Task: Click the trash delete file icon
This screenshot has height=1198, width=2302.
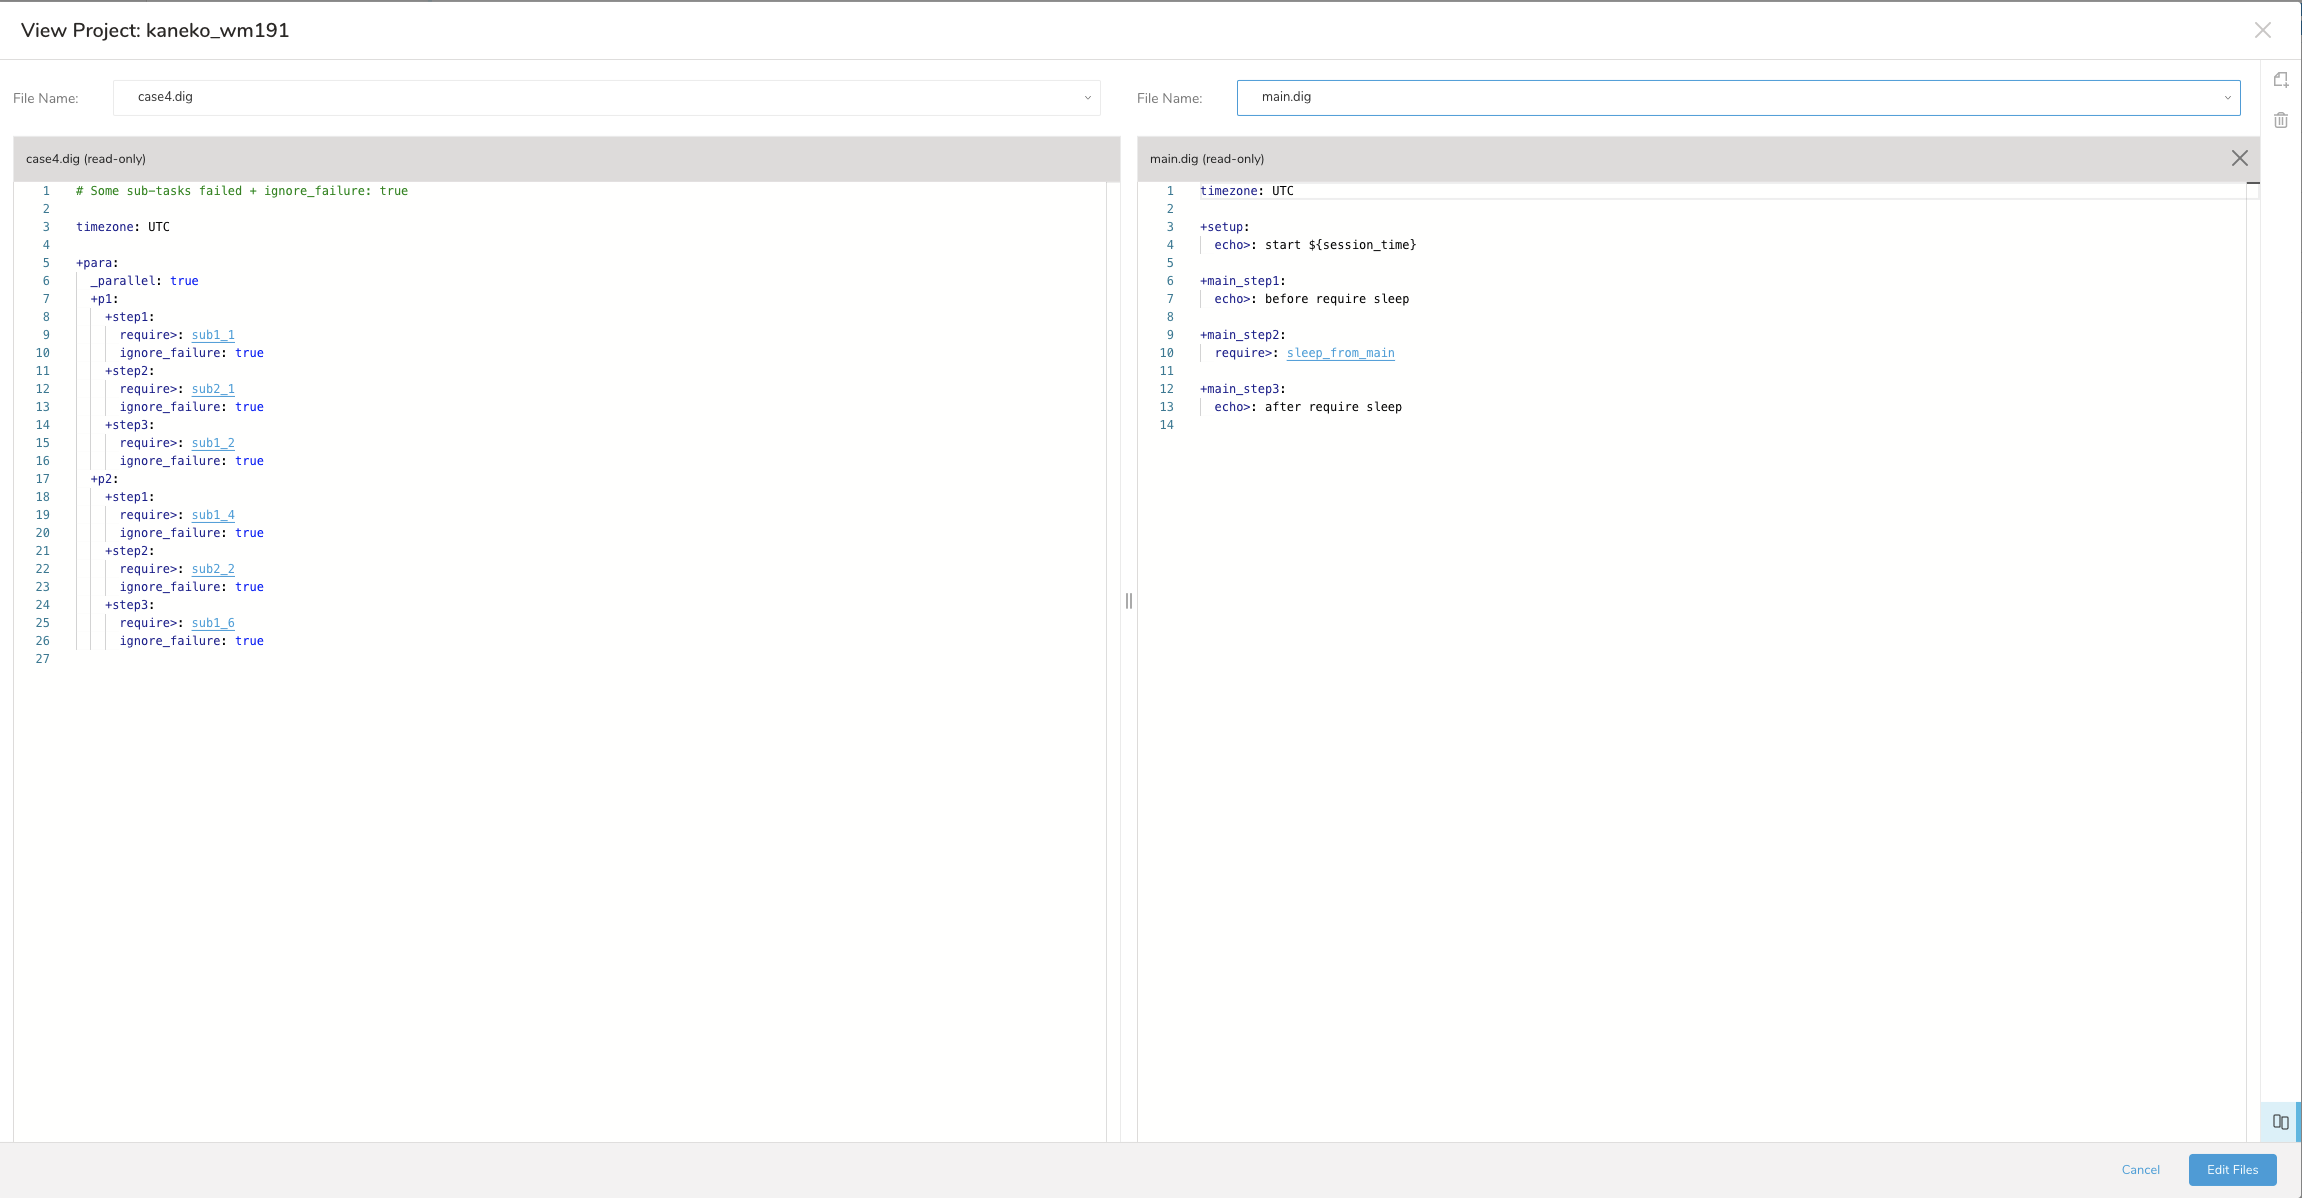Action: tap(2281, 120)
